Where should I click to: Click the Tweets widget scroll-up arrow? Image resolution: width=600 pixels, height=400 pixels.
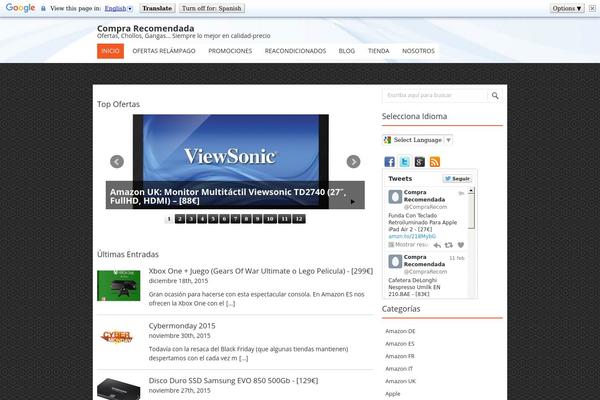tap(471, 190)
